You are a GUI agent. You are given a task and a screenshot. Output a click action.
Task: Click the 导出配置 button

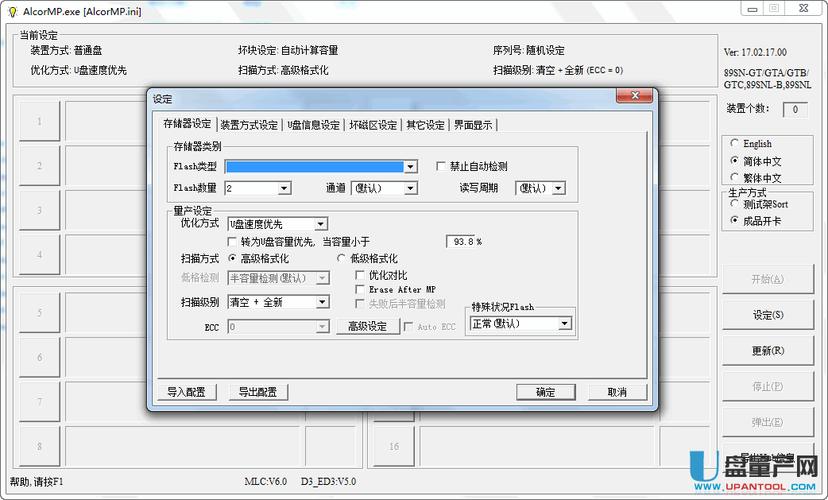(x=258, y=392)
